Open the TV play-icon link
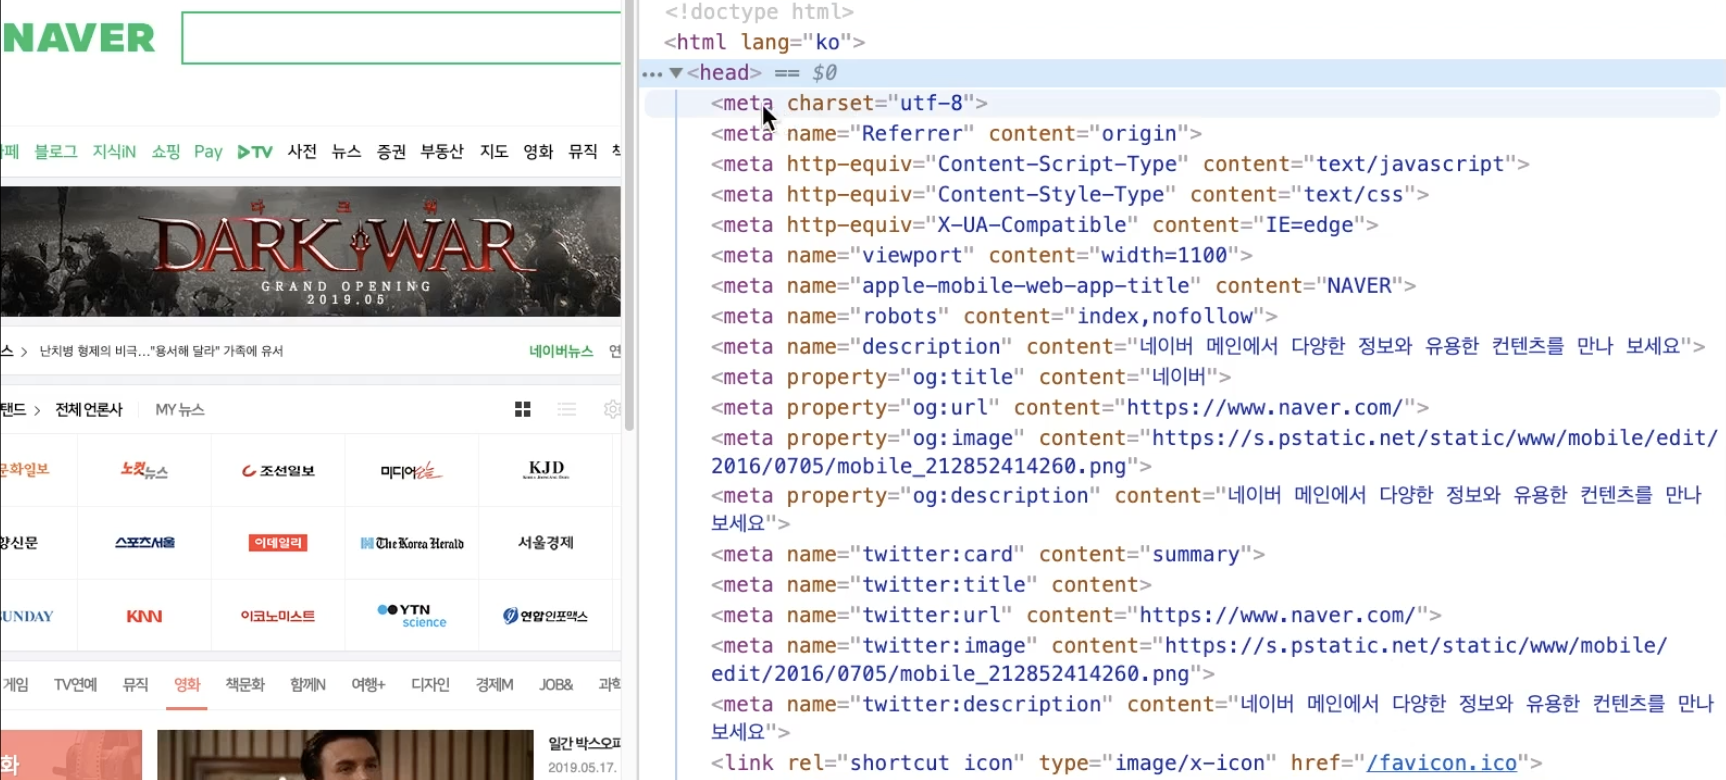 pos(255,152)
